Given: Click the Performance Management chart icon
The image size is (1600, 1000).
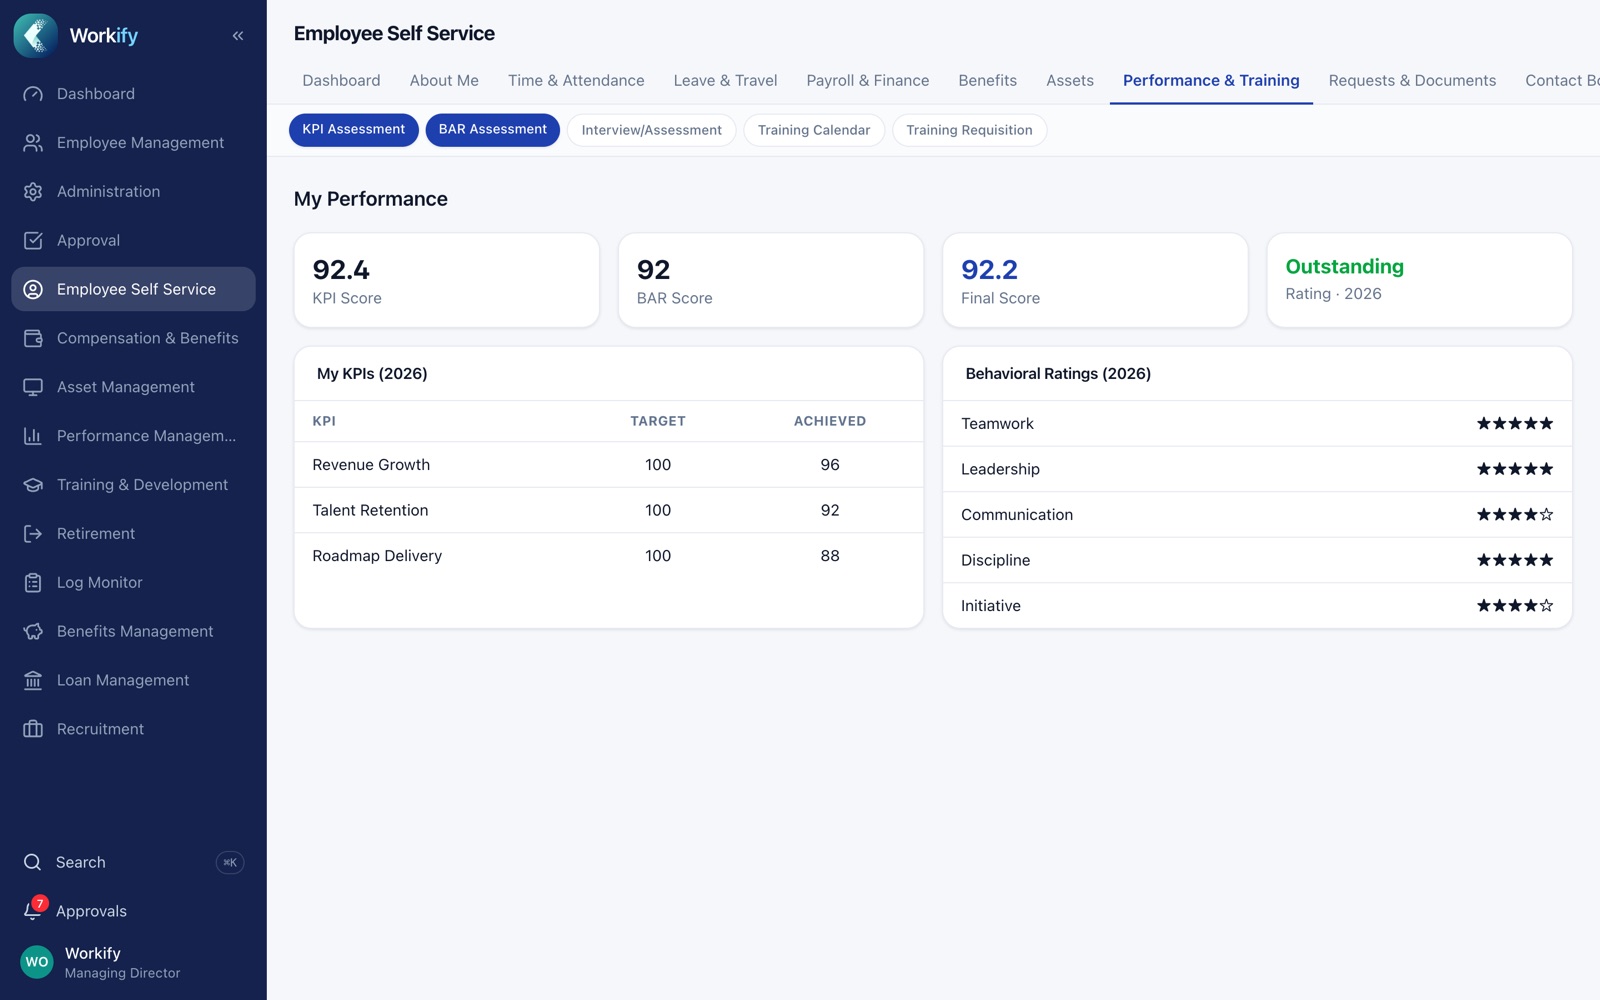Looking at the screenshot, I should click(33, 436).
